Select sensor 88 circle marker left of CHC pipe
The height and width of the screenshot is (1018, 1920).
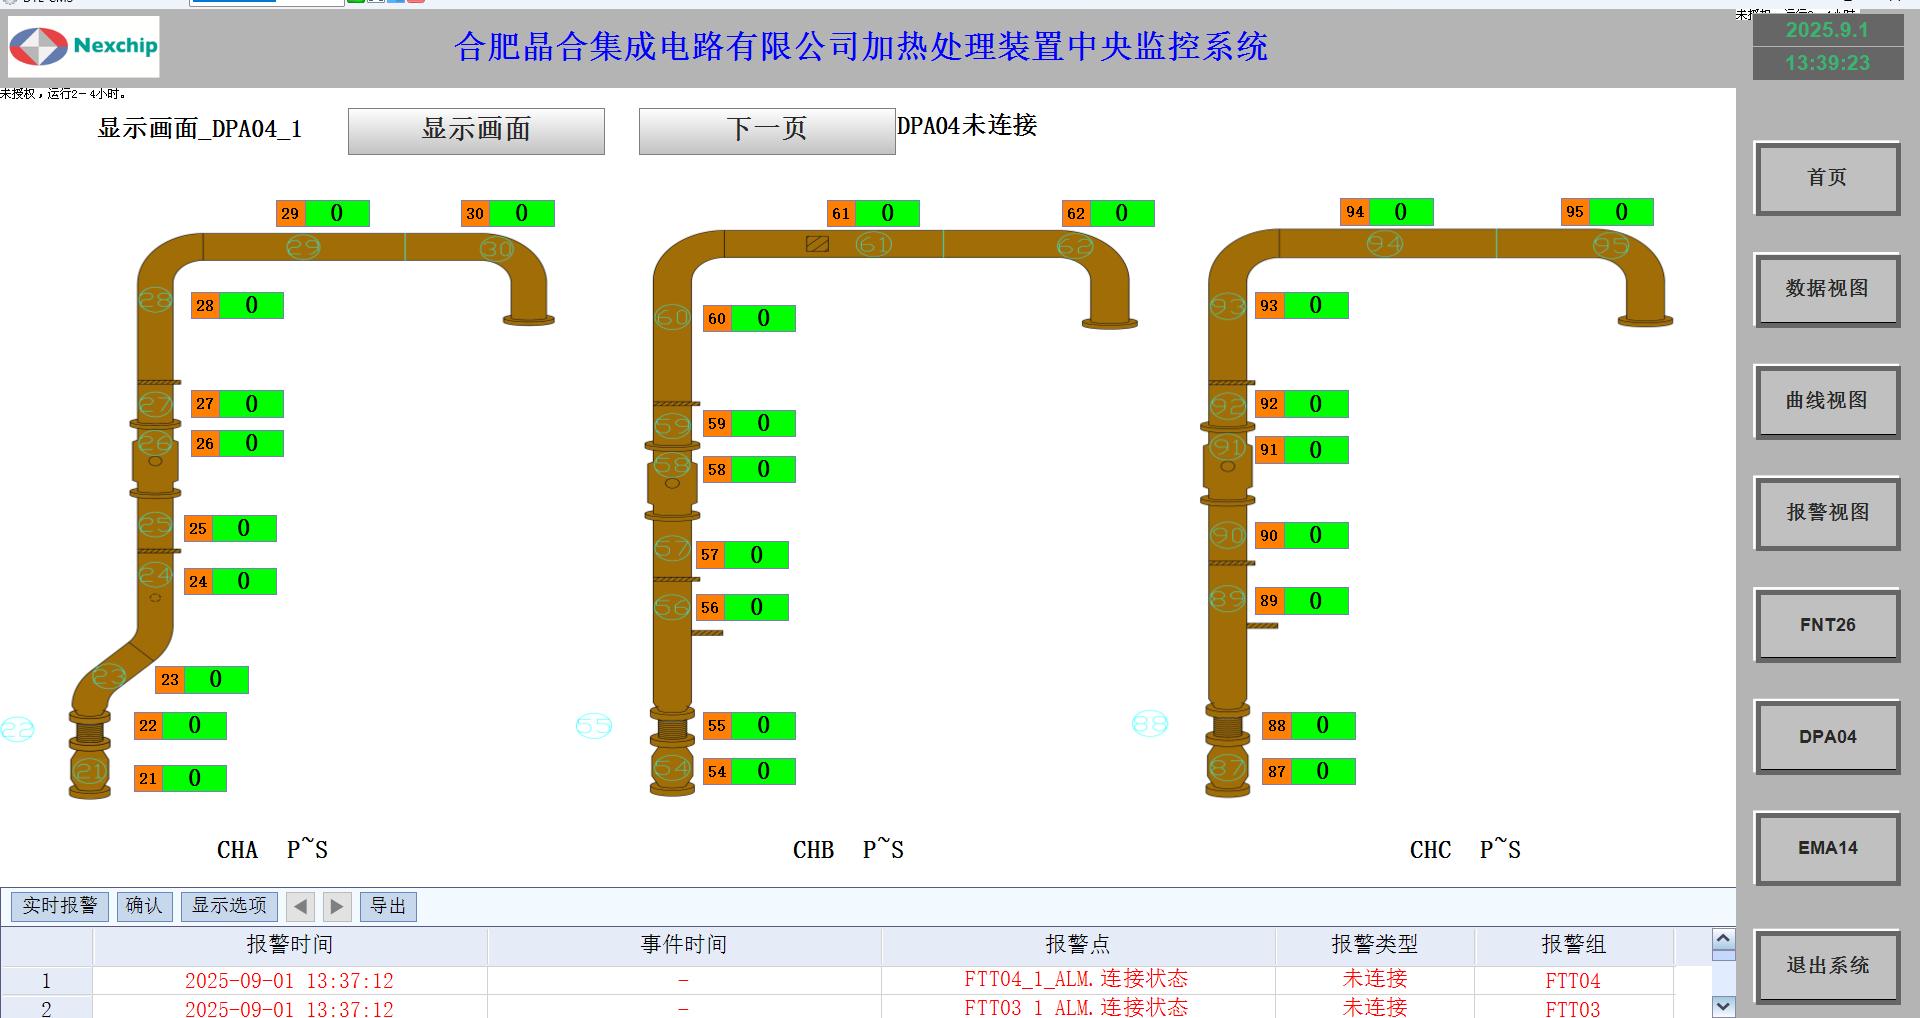[1150, 723]
